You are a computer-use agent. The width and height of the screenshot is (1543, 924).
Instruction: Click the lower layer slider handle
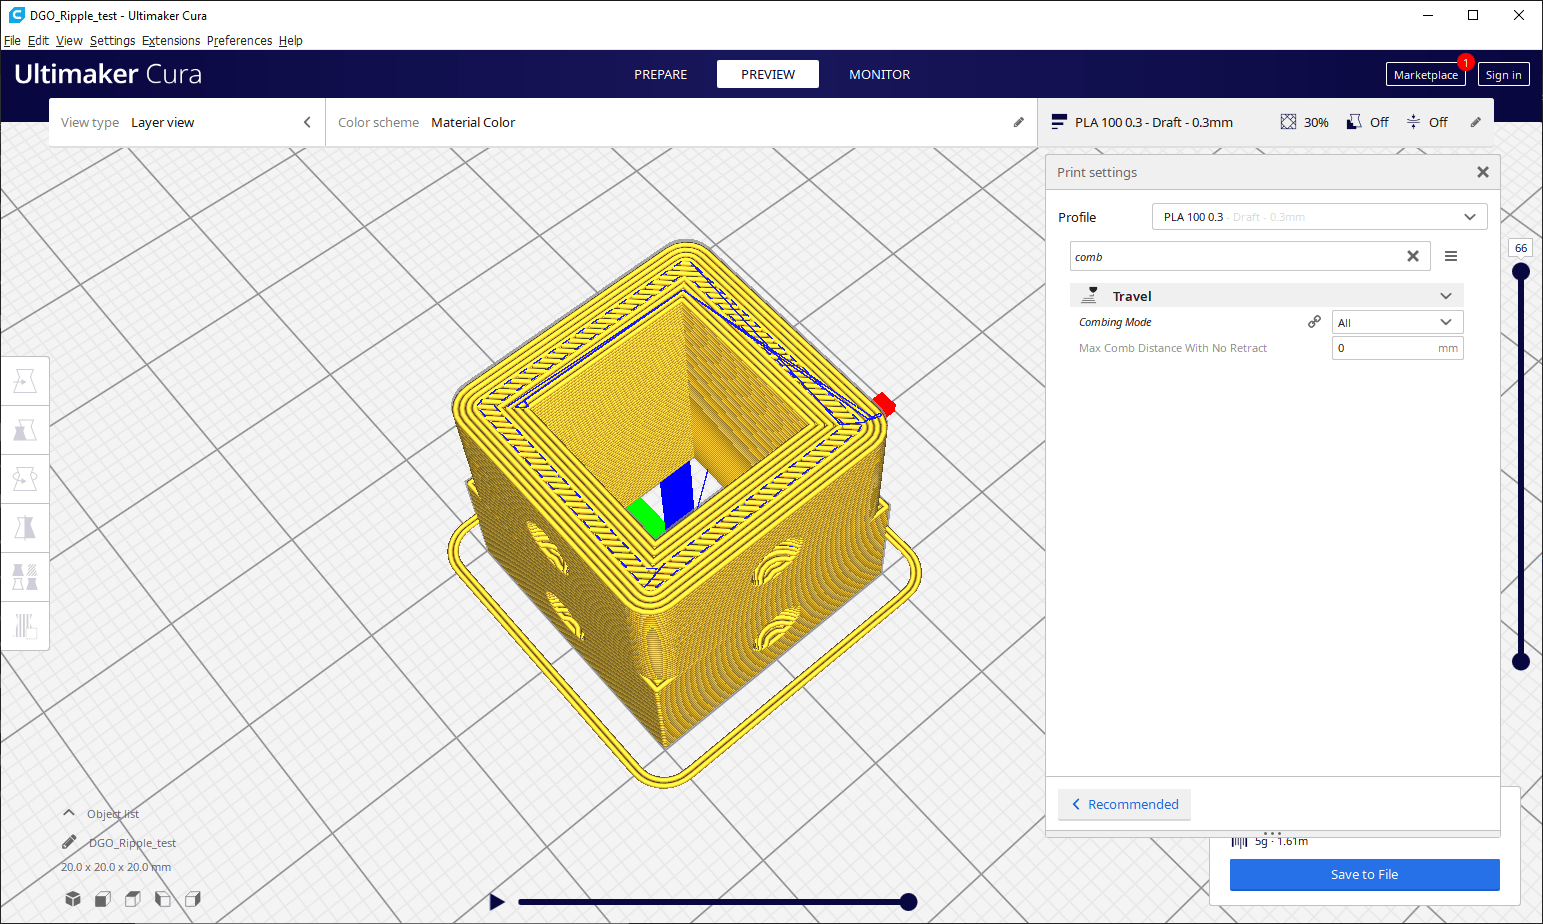click(1521, 661)
